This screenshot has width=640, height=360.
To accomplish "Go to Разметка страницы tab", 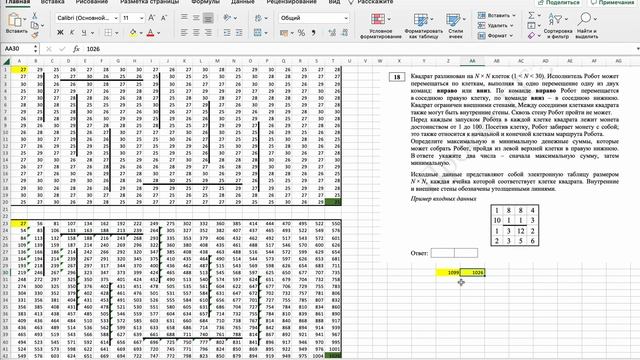I will [149, 2].
